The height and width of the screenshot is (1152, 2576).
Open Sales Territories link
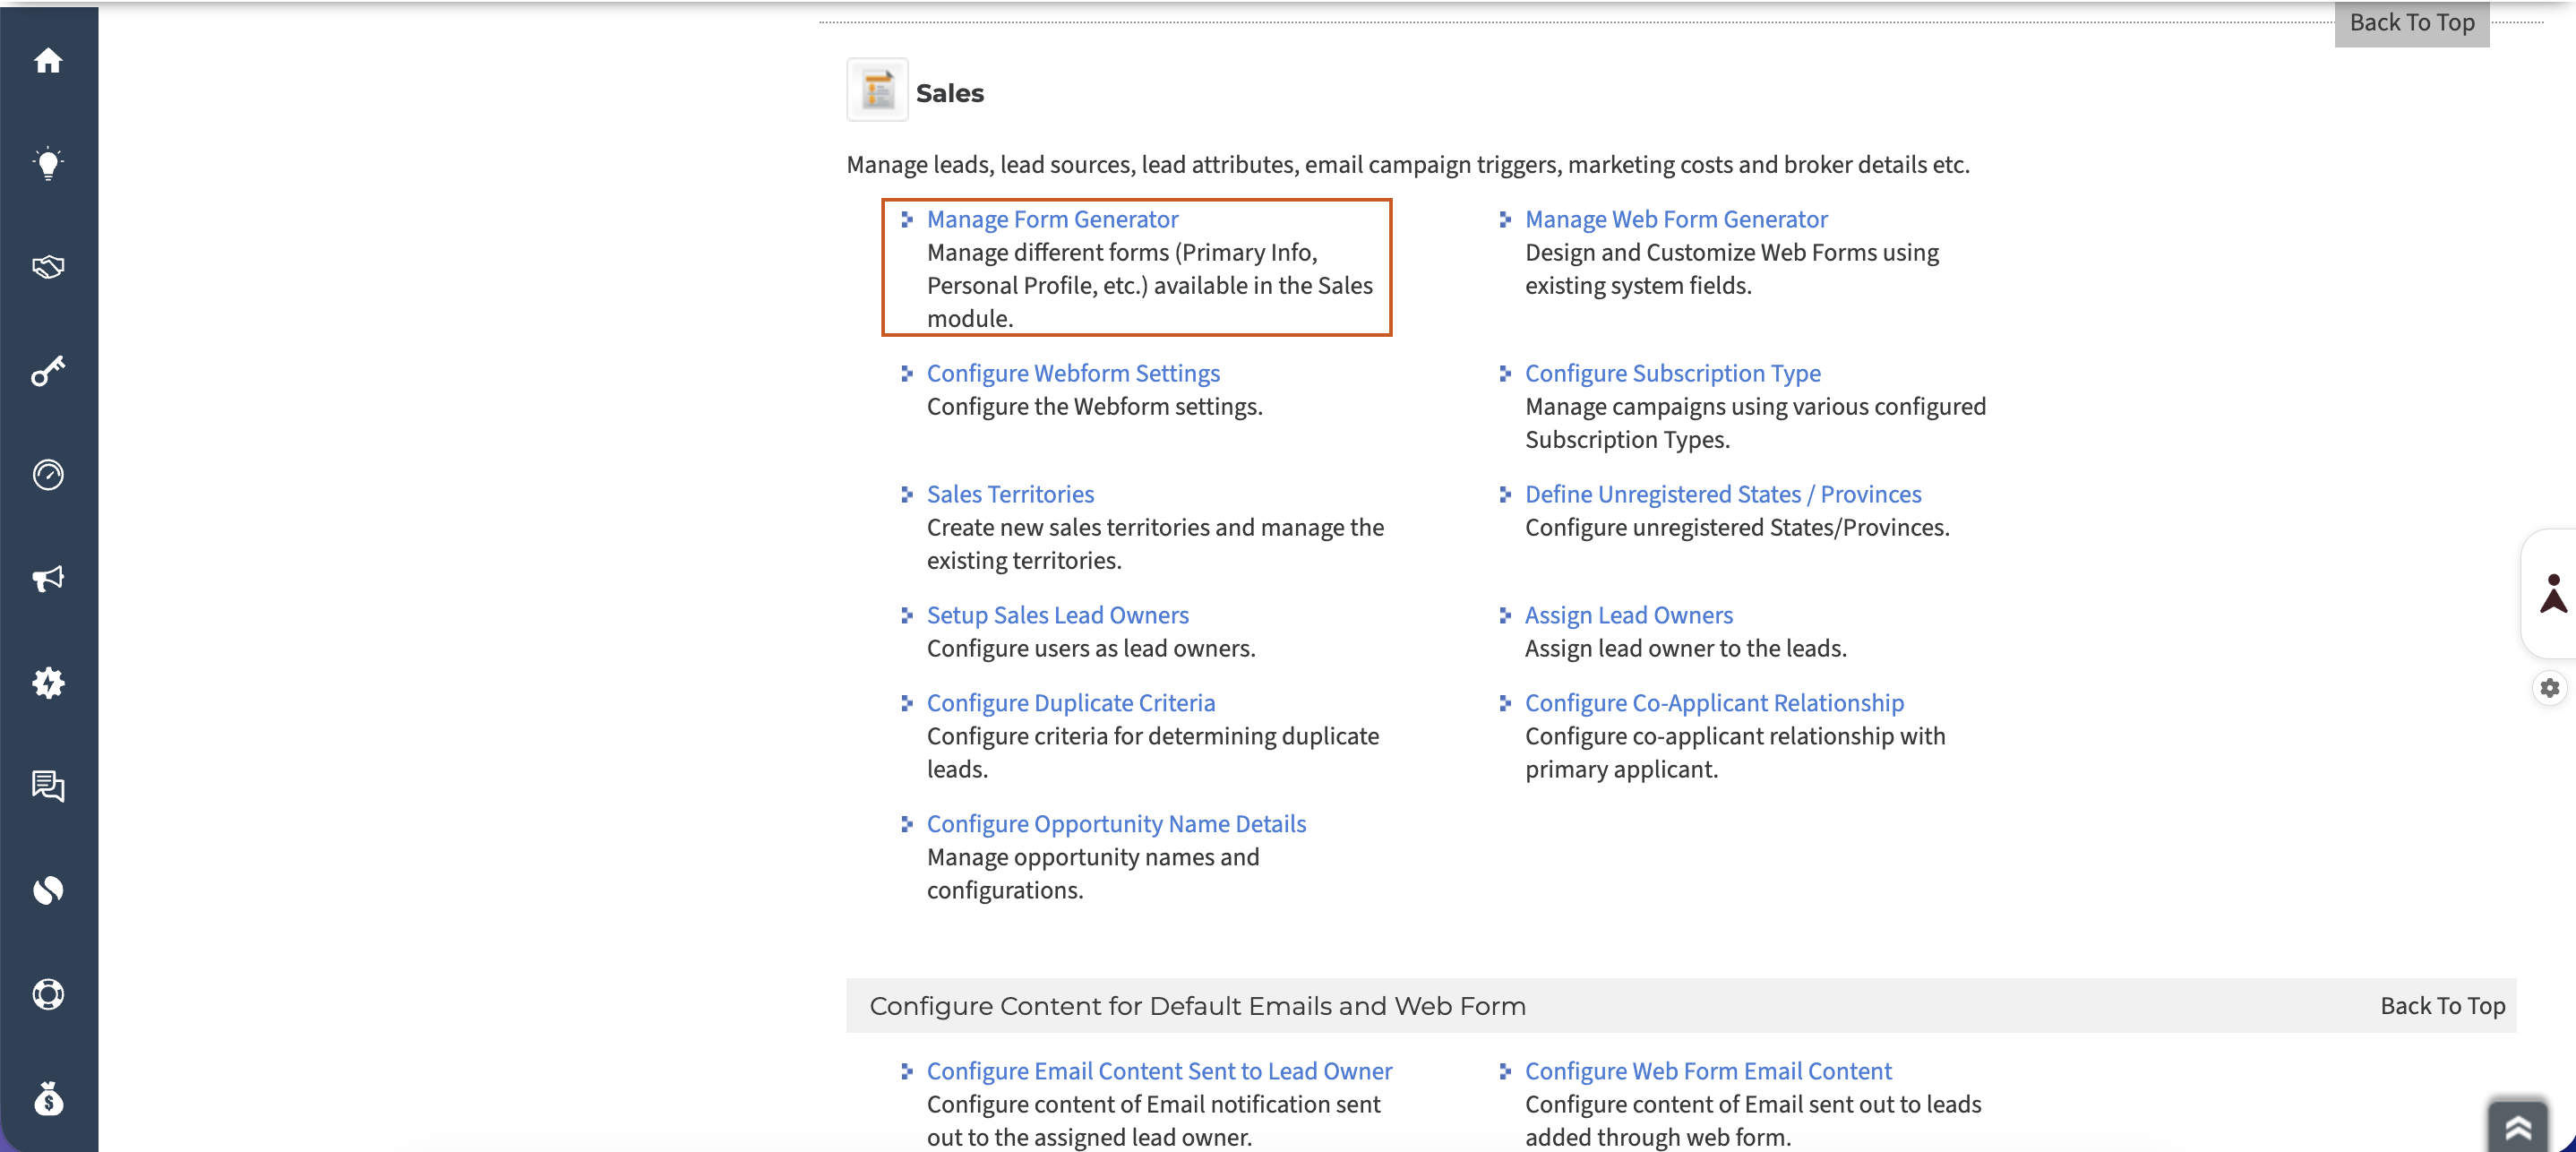click(1010, 494)
